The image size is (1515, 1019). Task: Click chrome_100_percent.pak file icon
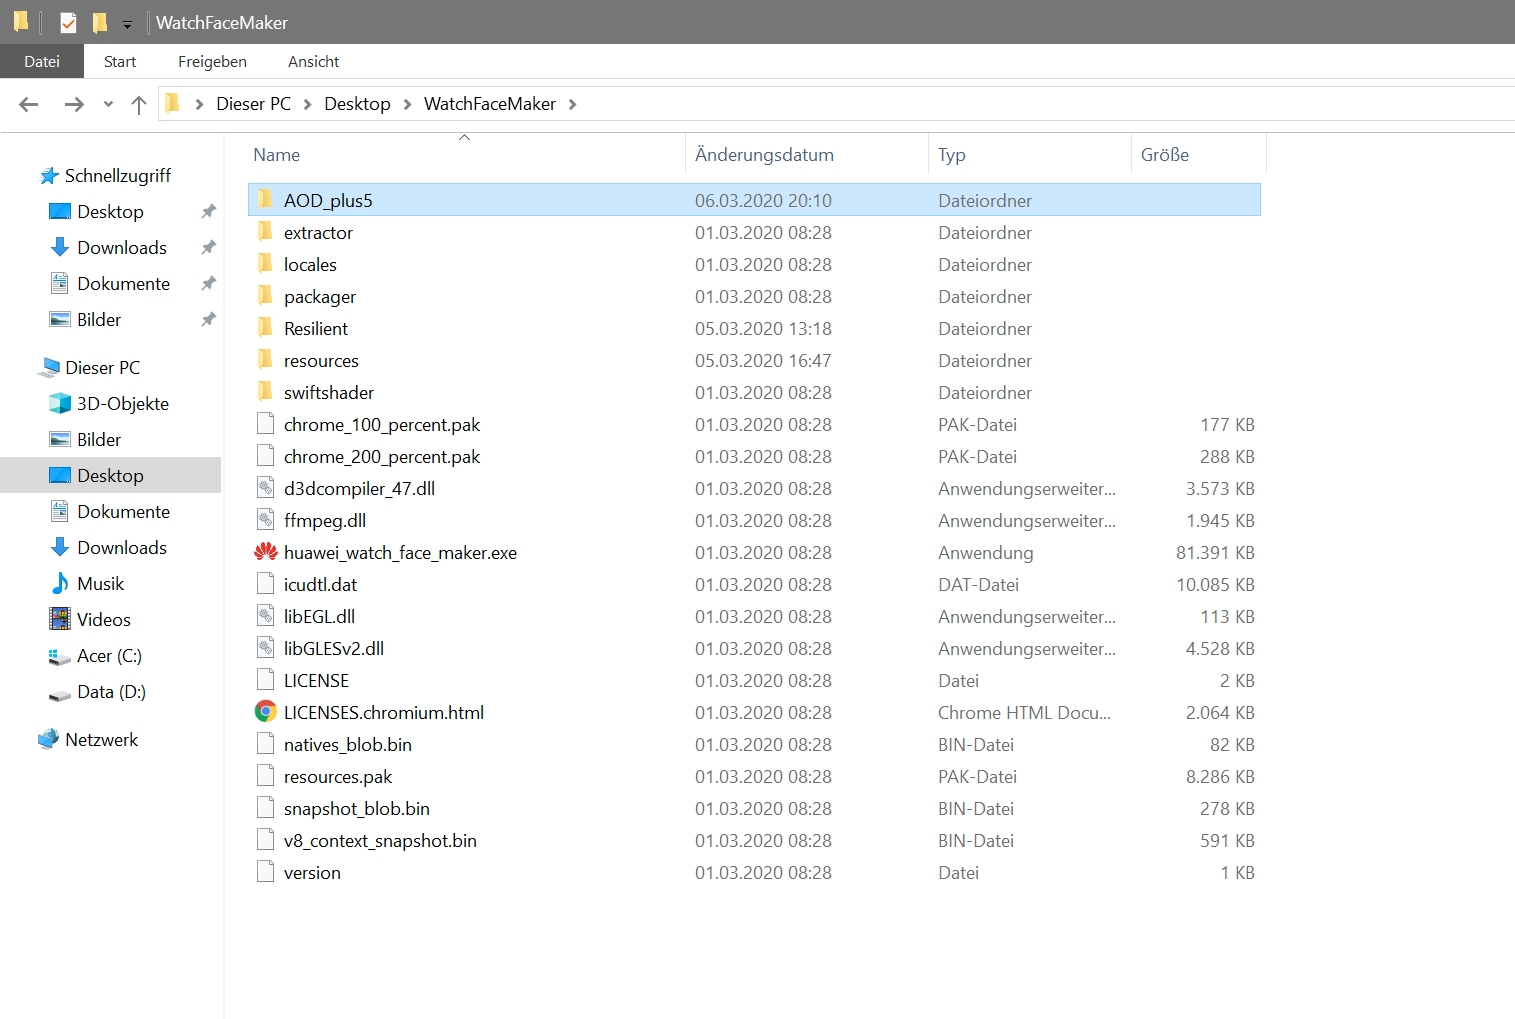coord(265,424)
